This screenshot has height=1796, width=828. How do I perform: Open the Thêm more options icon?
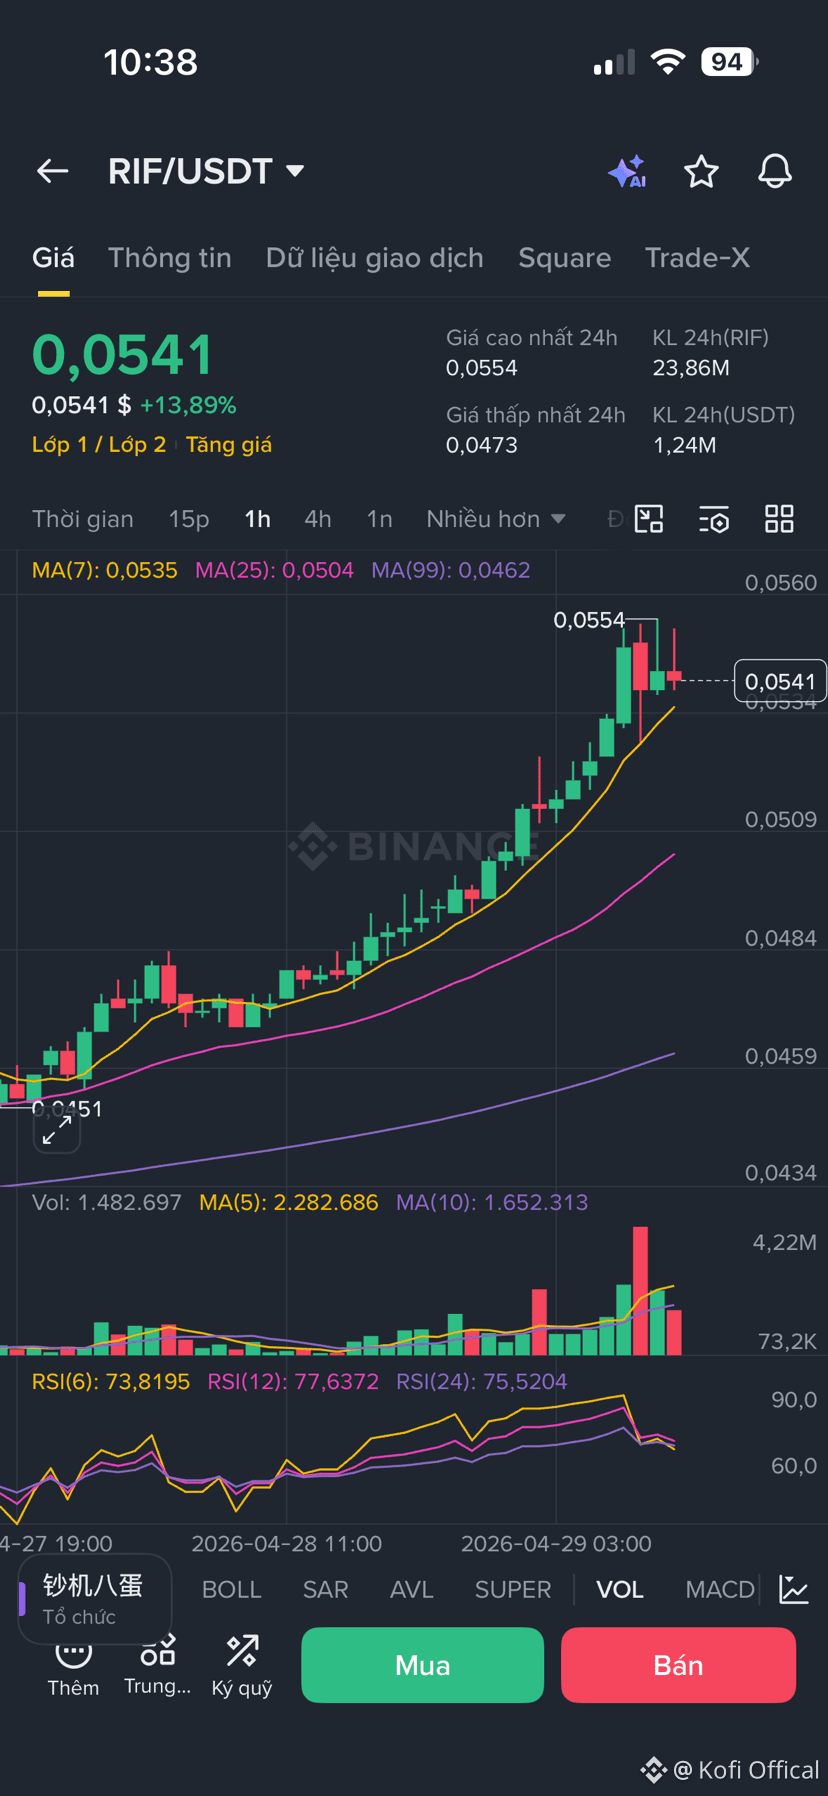pyautogui.click(x=73, y=1668)
